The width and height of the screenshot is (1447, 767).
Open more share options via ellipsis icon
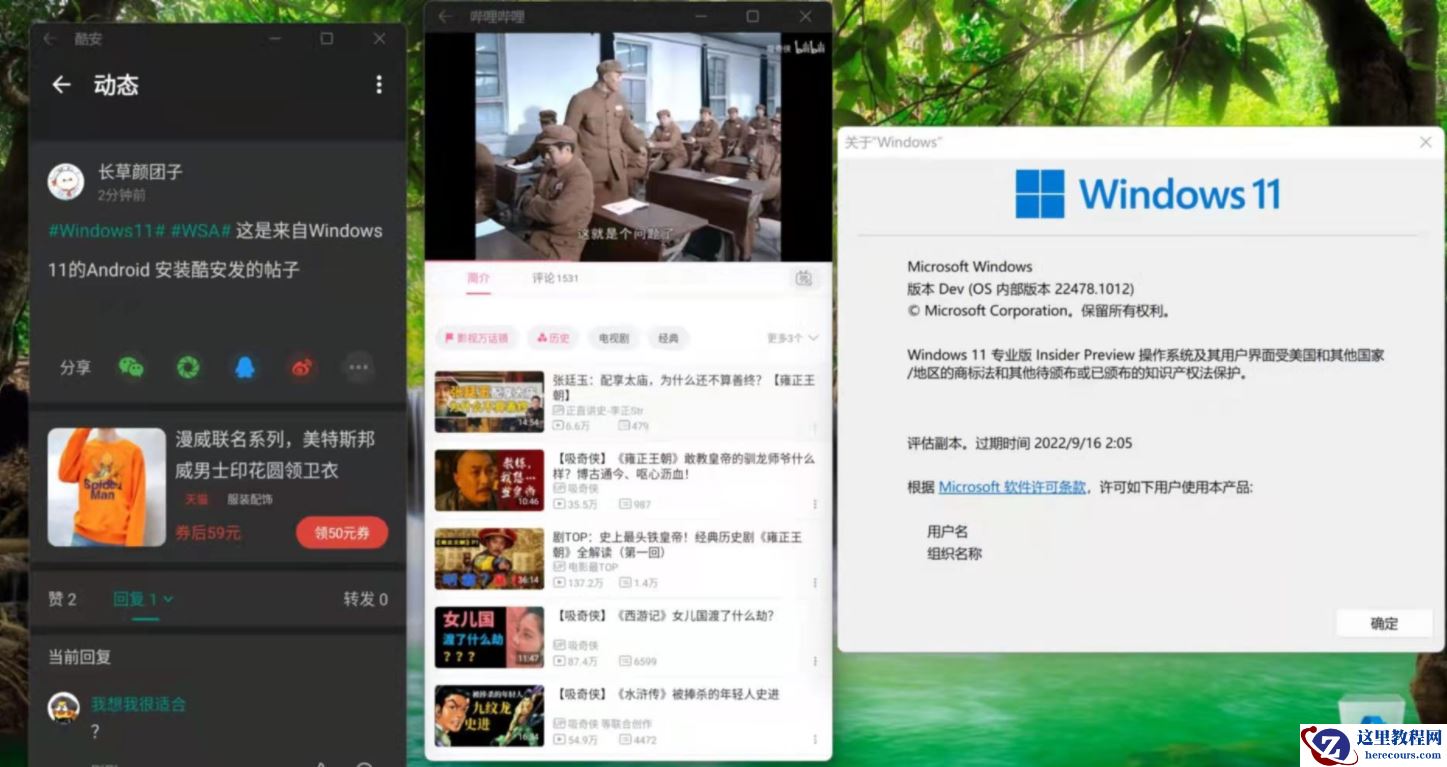click(357, 368)
